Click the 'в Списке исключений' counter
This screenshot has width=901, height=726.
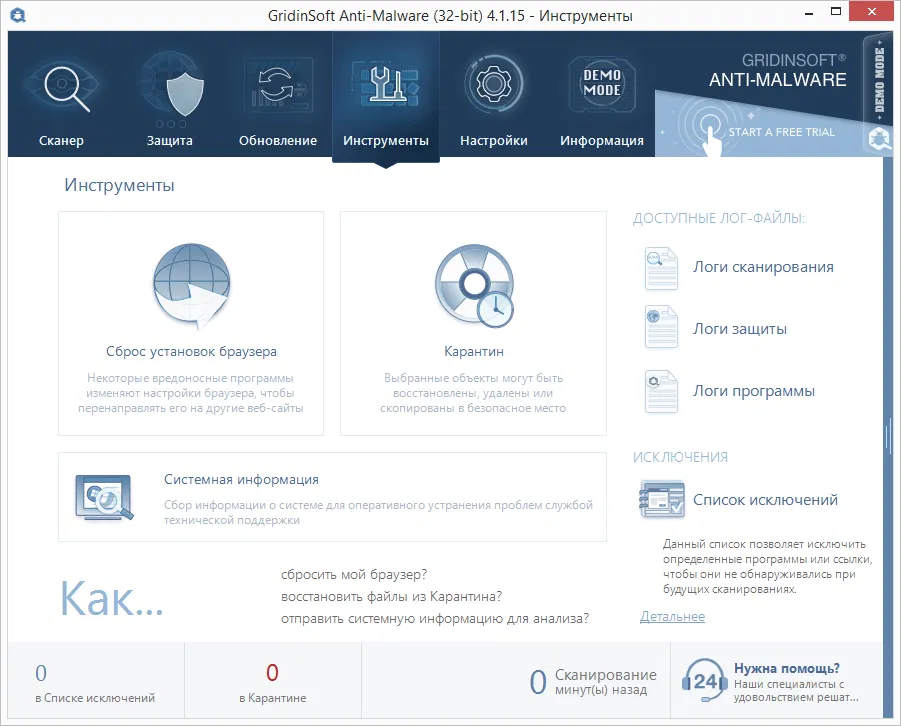(95, 682)
